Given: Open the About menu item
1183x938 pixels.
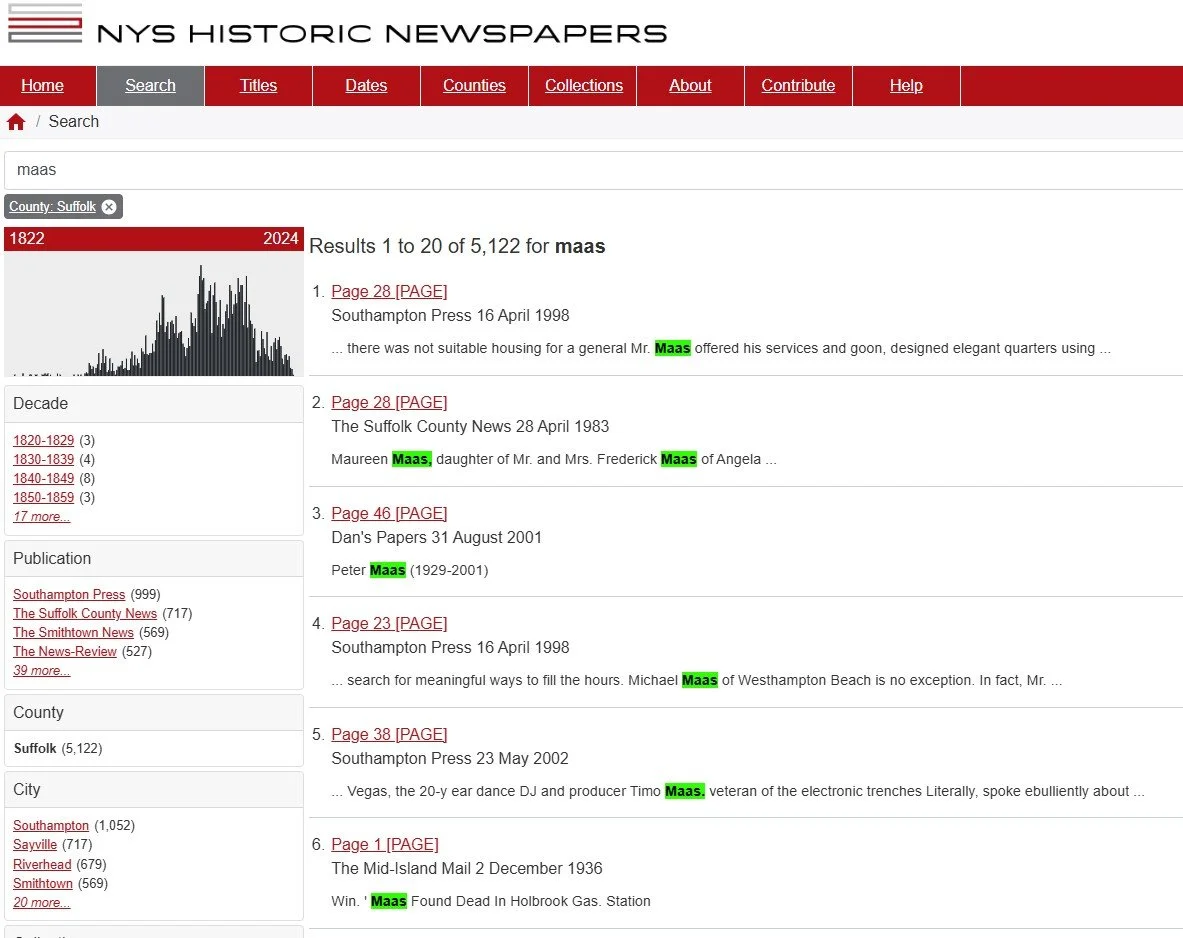Looking at the screenshot, I should (x=690, y=85).
